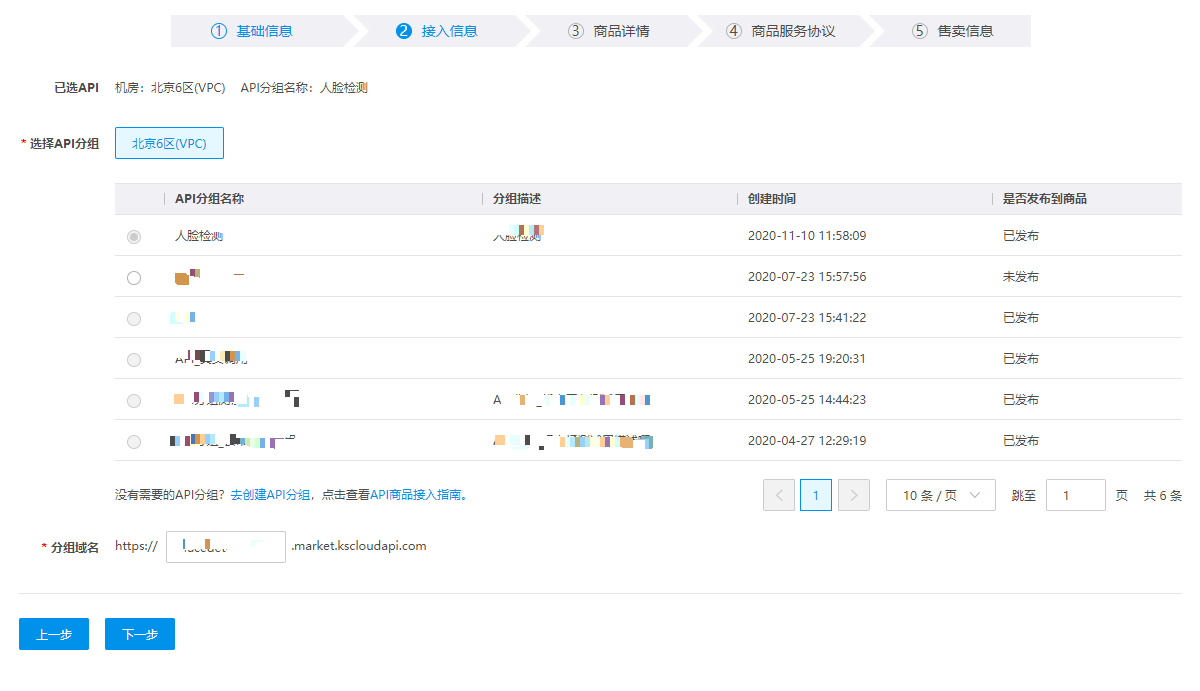Go to step 1 基础信息

(252, 31)
